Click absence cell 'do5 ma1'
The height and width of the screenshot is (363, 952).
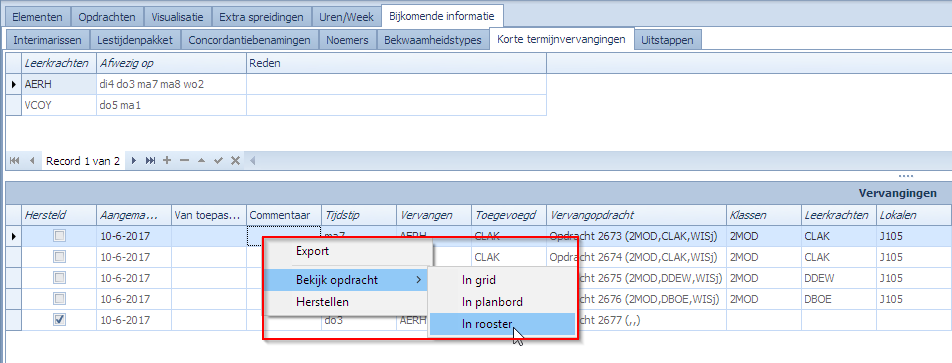click(171, 105)
